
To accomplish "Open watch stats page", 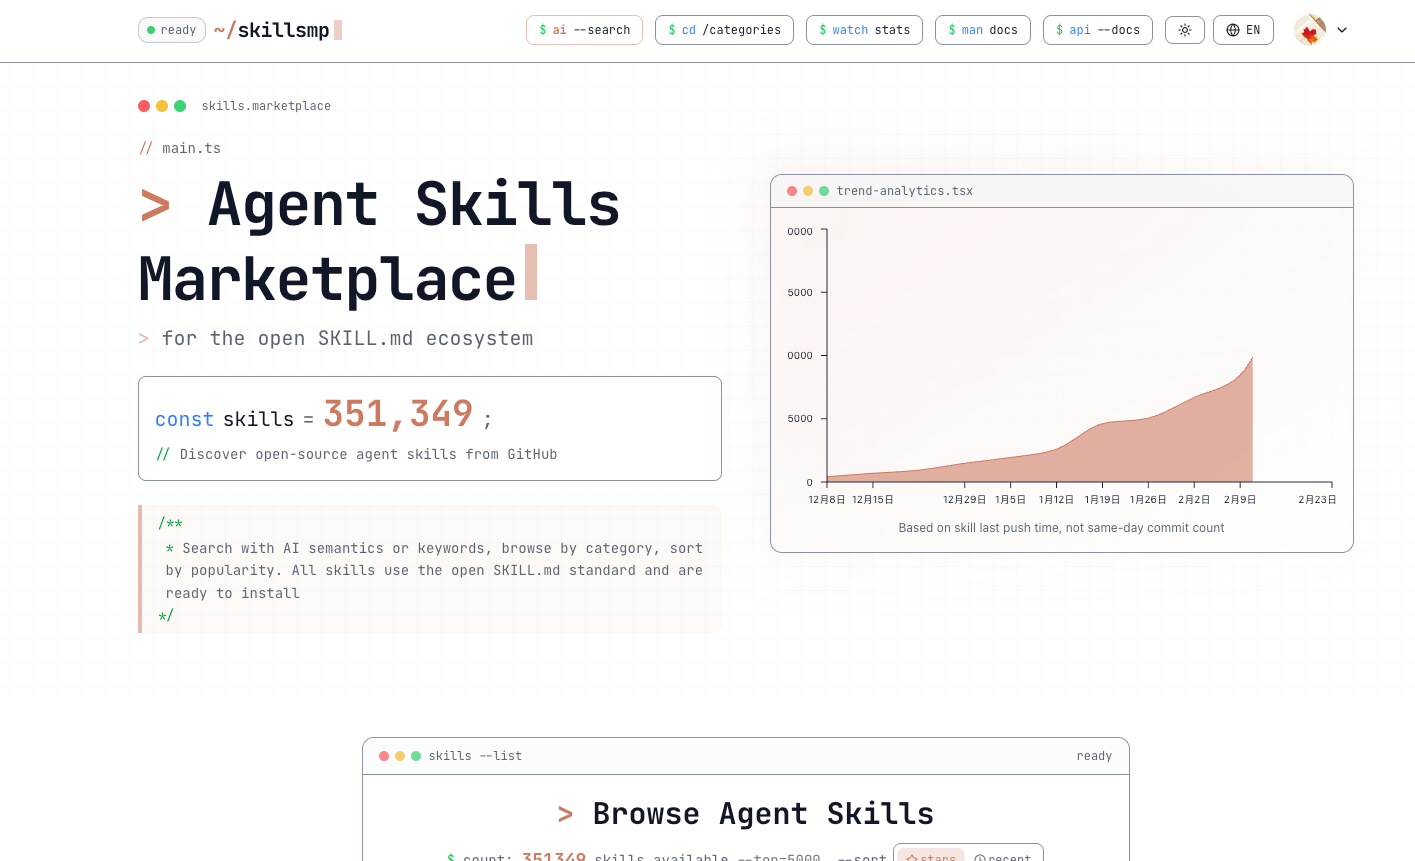I will coord(864,30).
